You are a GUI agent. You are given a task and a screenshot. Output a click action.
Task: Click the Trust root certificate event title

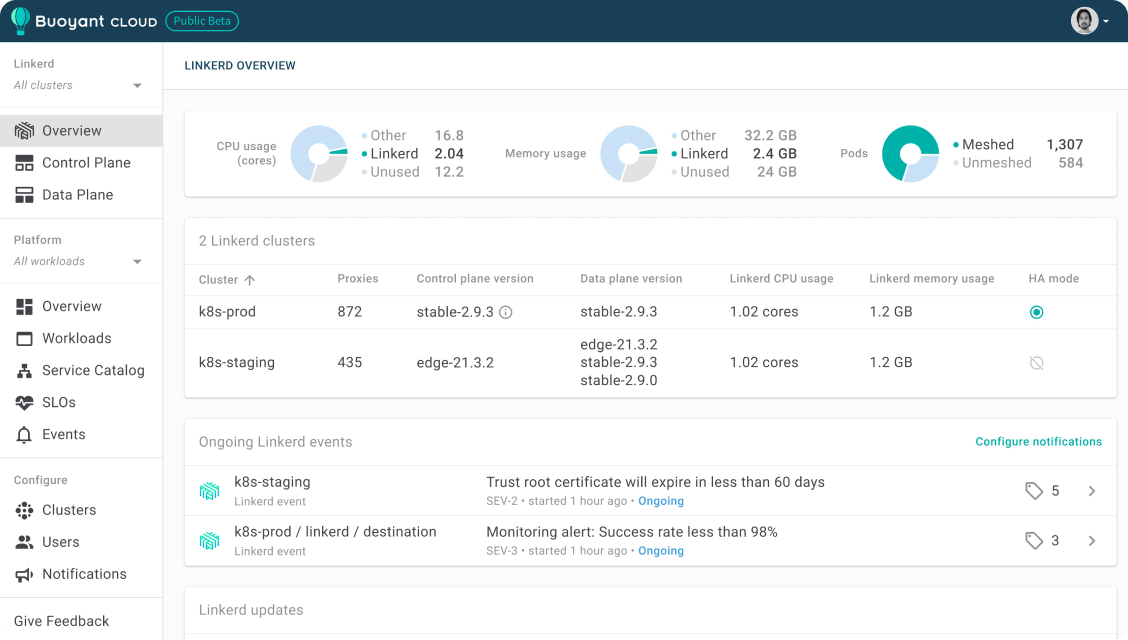pyautogui.click(x=655, y=483)
